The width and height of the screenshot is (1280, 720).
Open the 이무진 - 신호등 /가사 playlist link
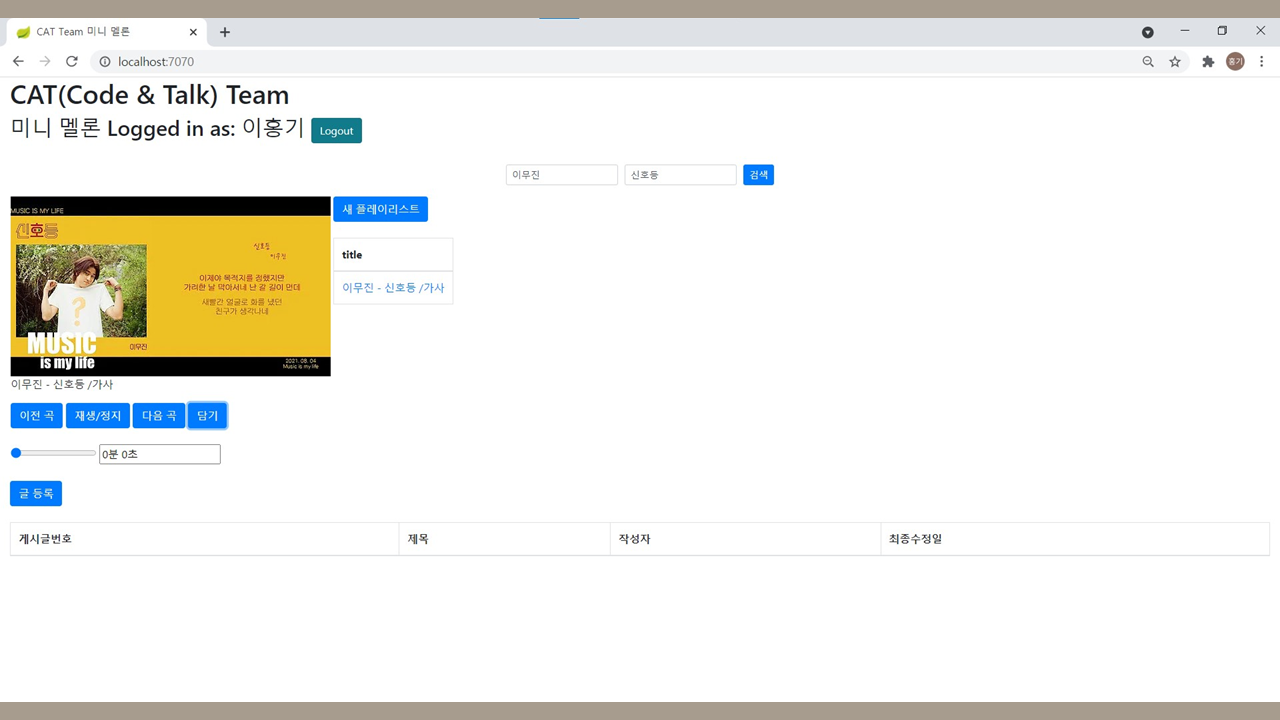pos(393,288)
